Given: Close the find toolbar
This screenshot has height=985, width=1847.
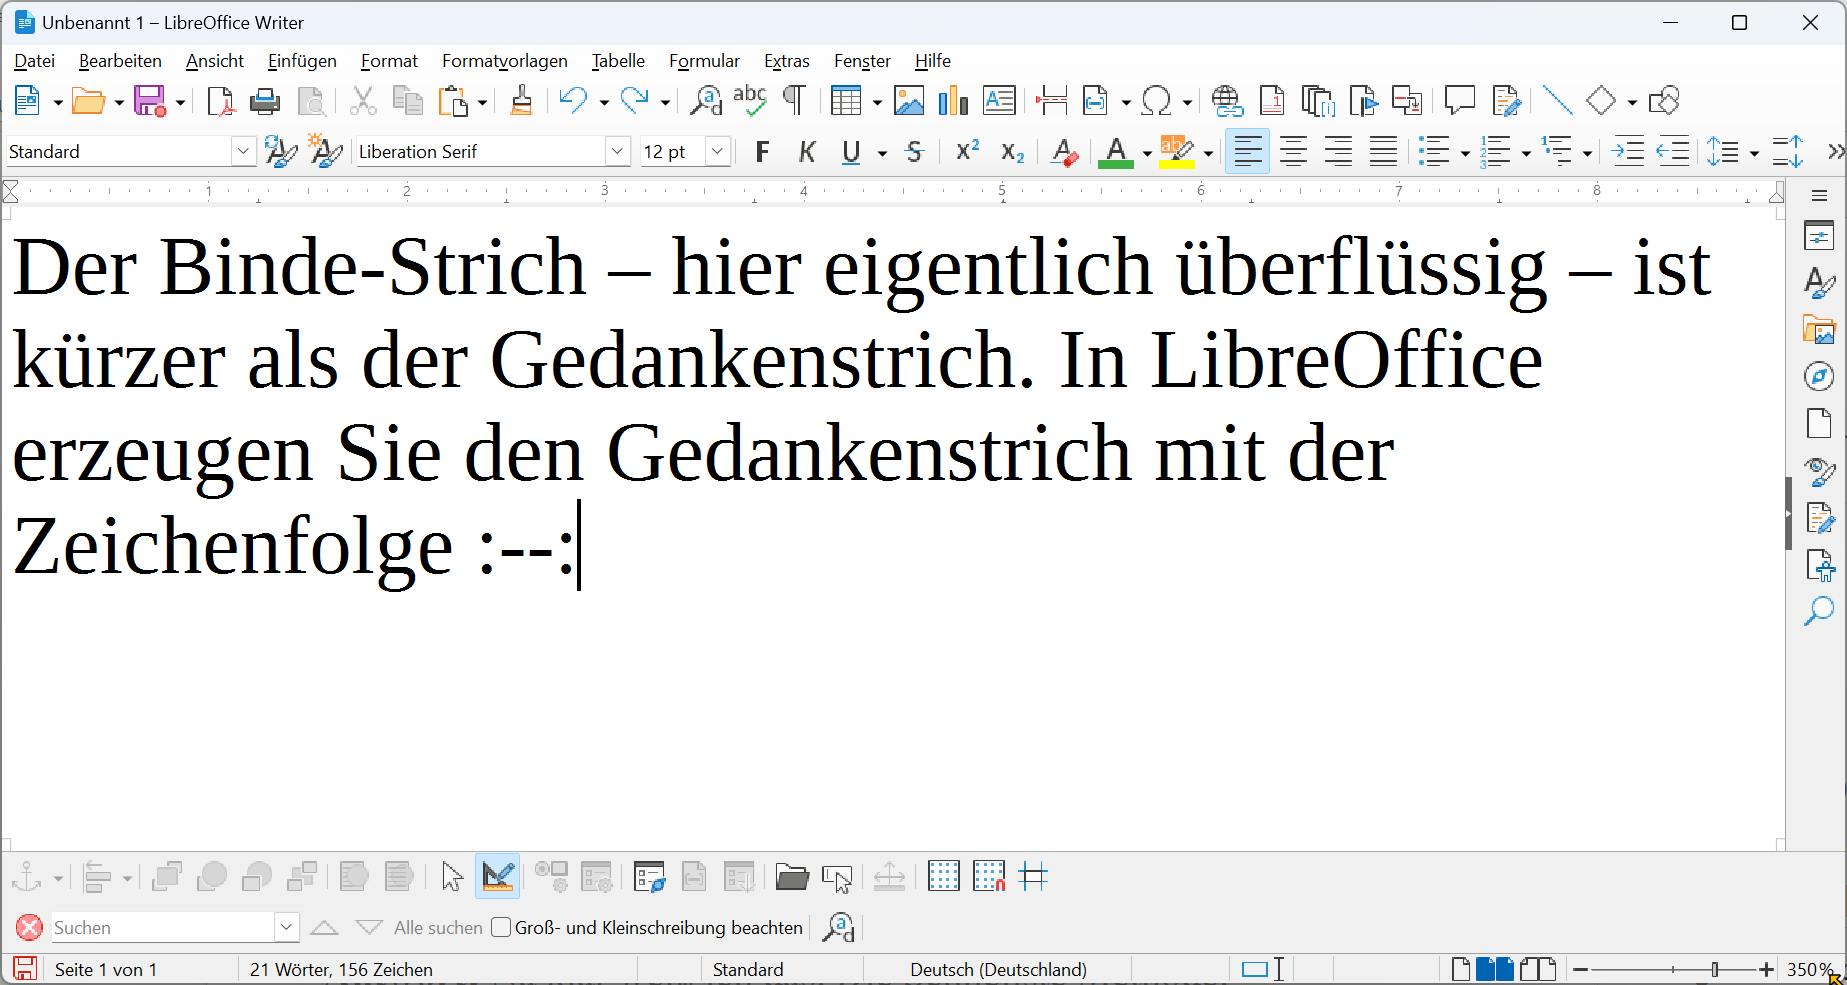Looking at the screenshot, I should [29, 928].
